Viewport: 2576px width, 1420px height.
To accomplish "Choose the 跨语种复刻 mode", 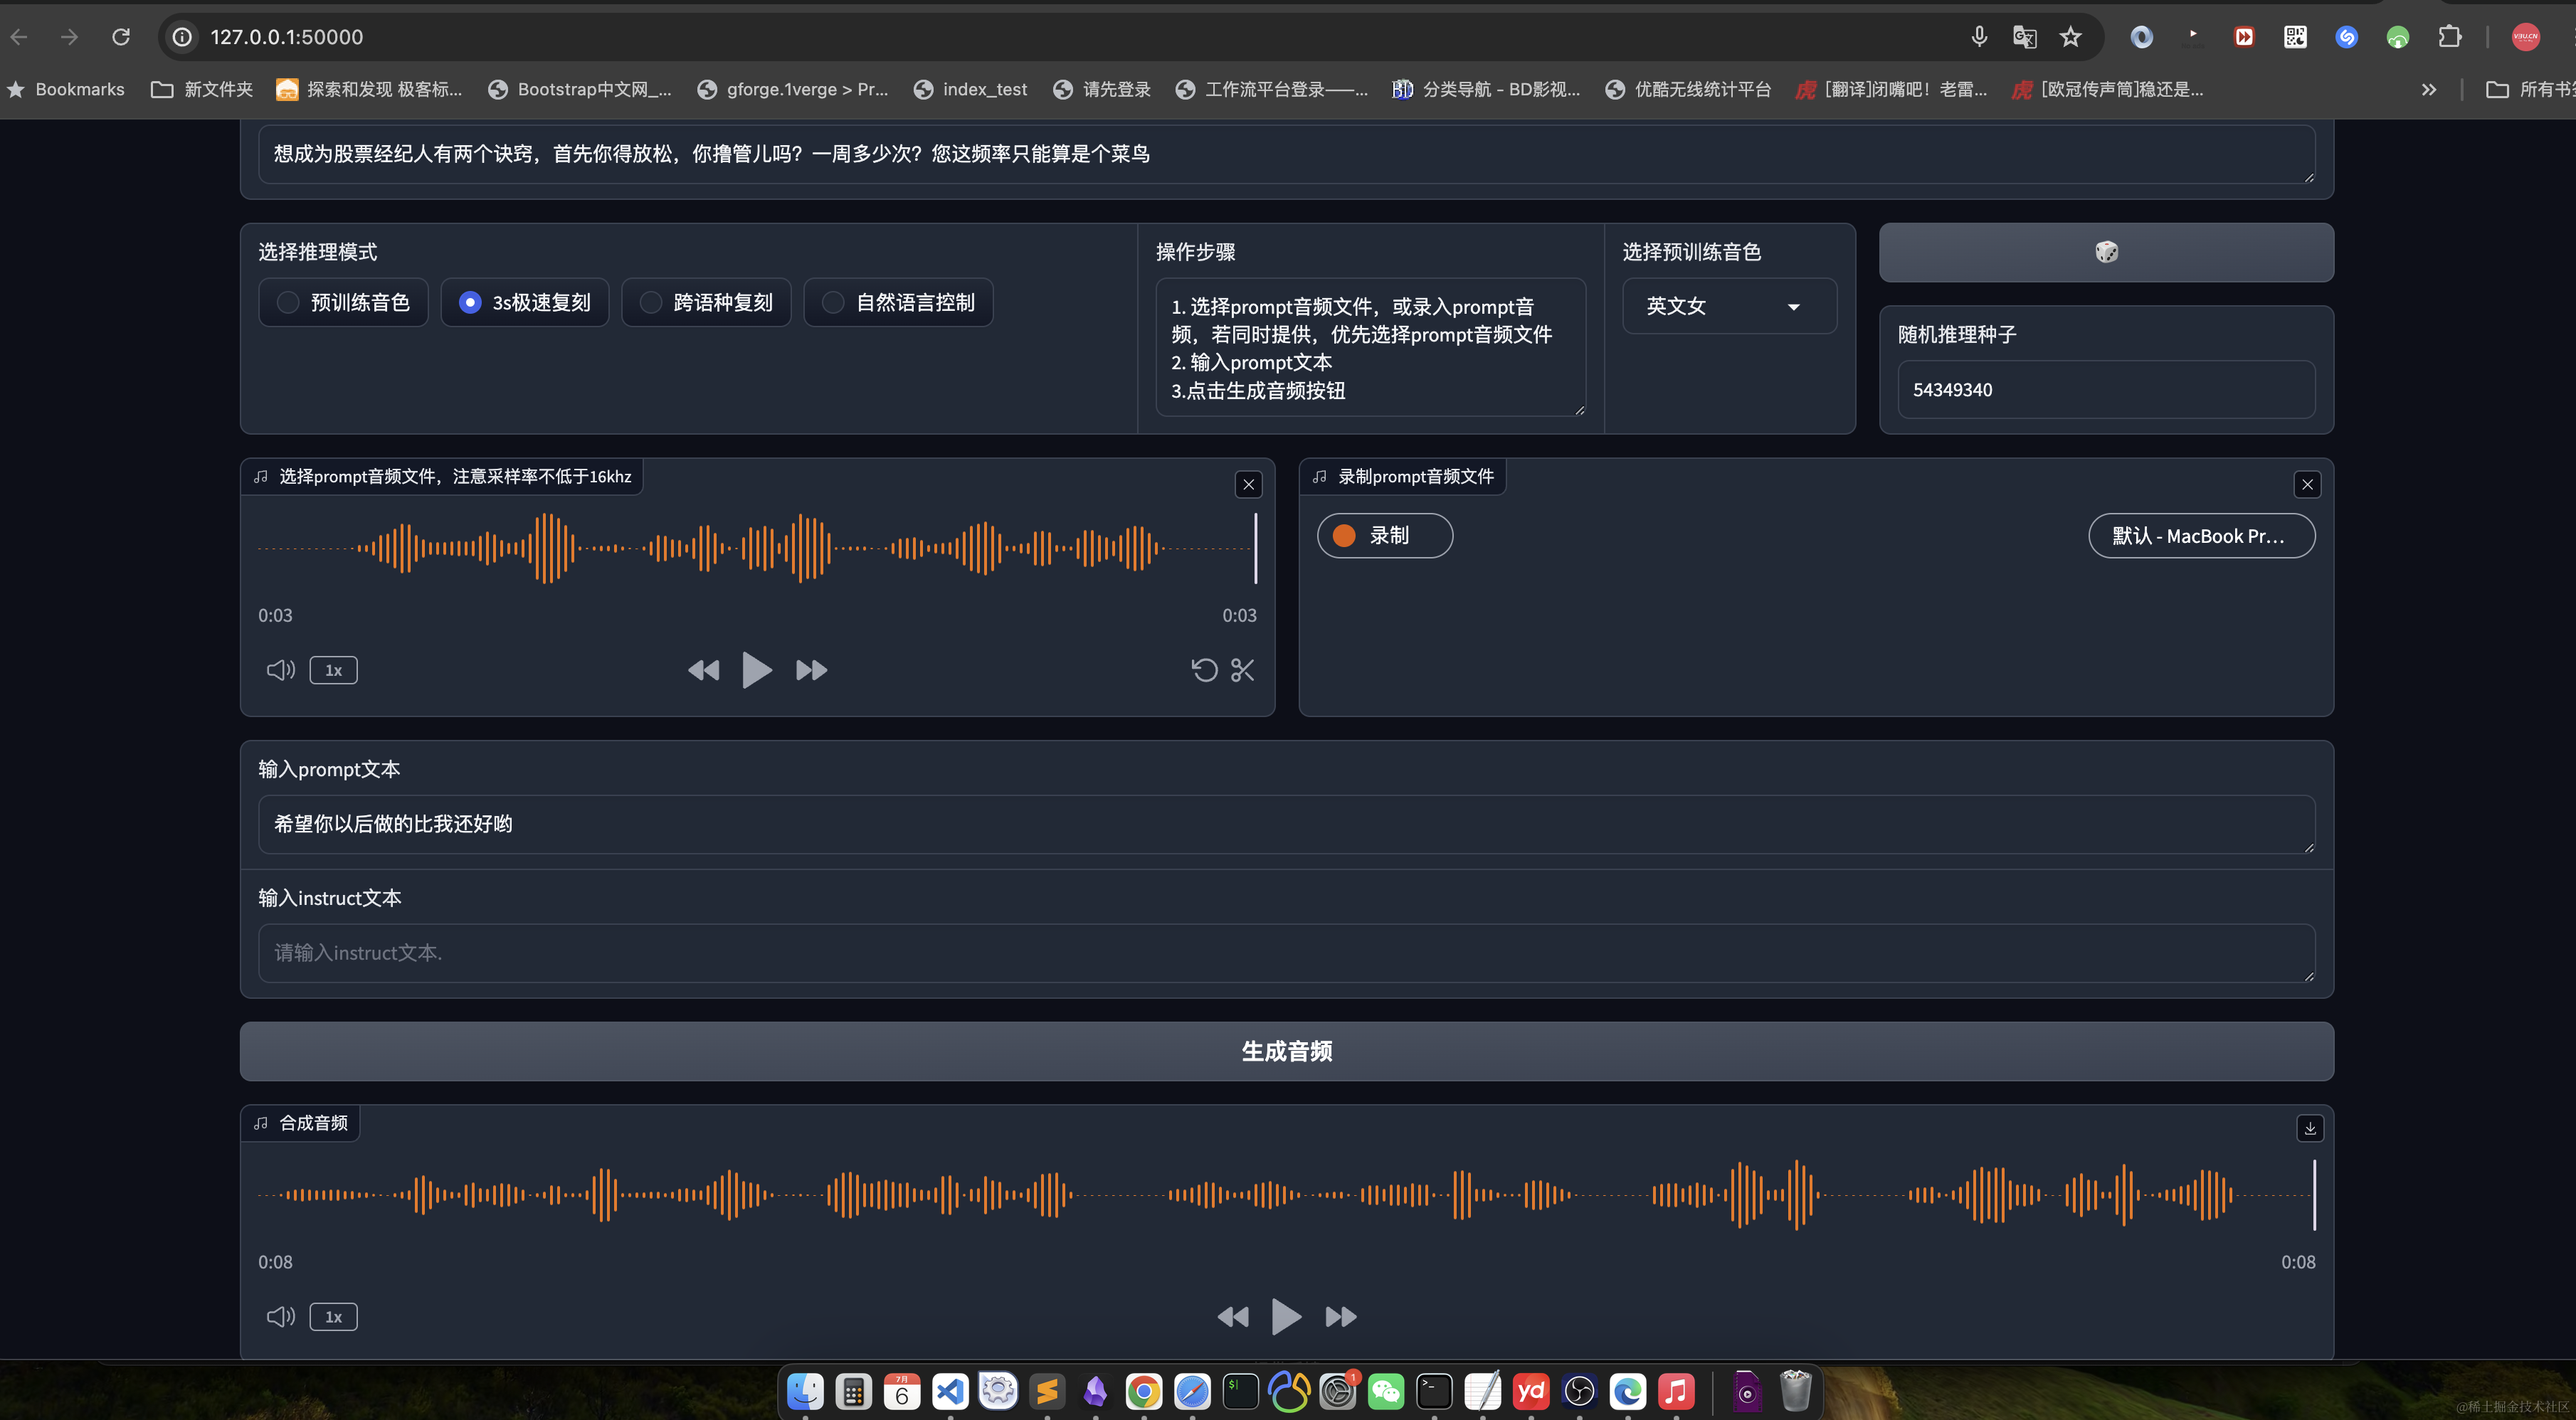I will [706, 302].
